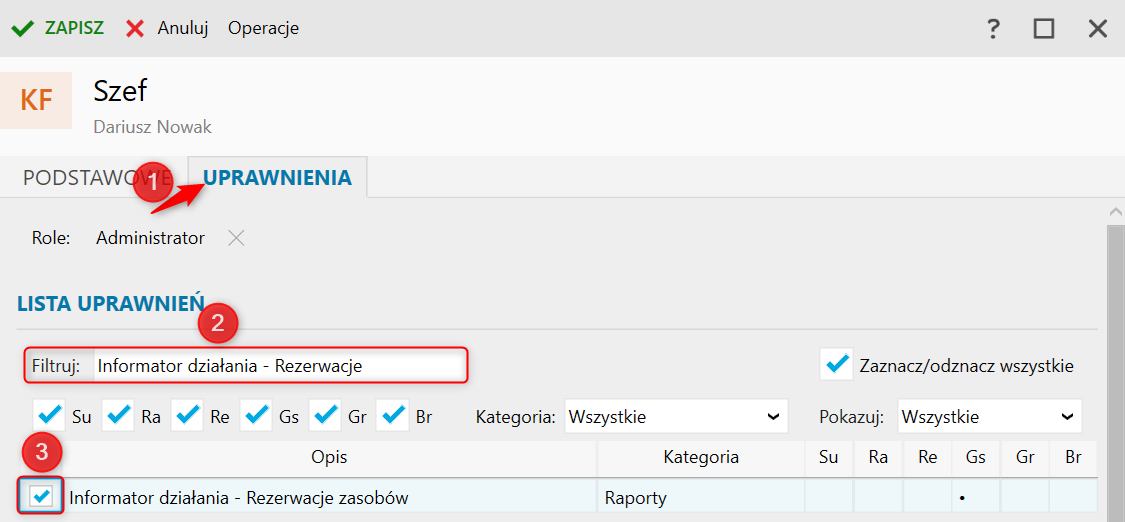Click the Filtruj input field
Image resolution: width=1125 pixels, height=522 pixels.
279,366
